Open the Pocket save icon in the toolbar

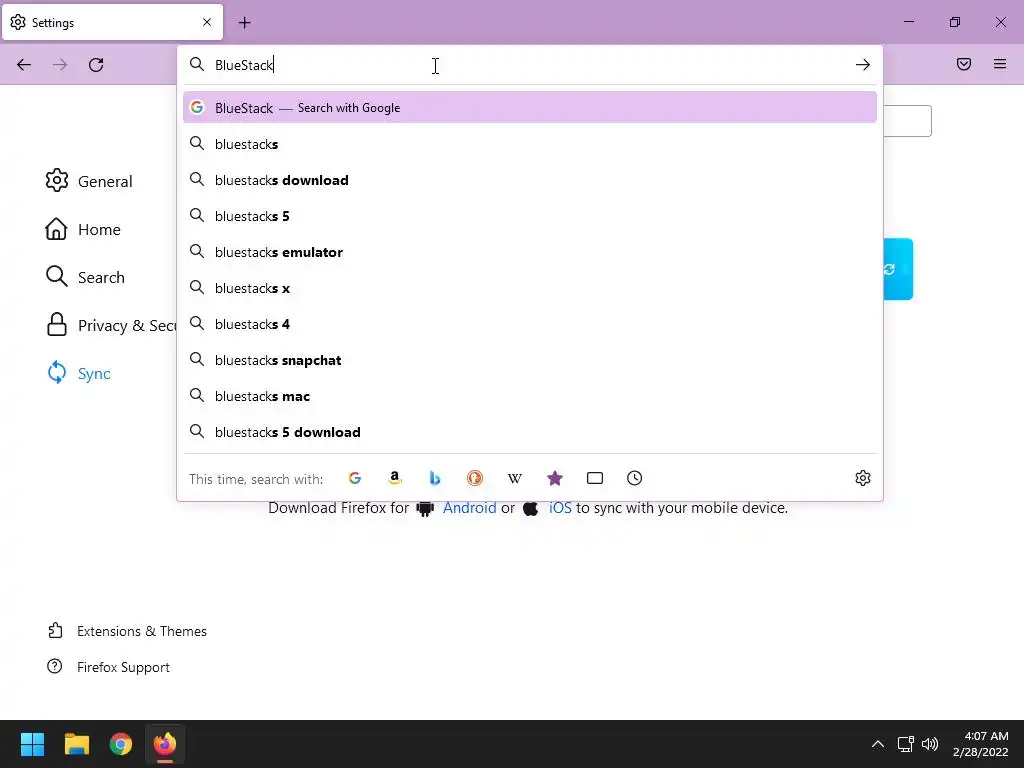coord(964,64)
